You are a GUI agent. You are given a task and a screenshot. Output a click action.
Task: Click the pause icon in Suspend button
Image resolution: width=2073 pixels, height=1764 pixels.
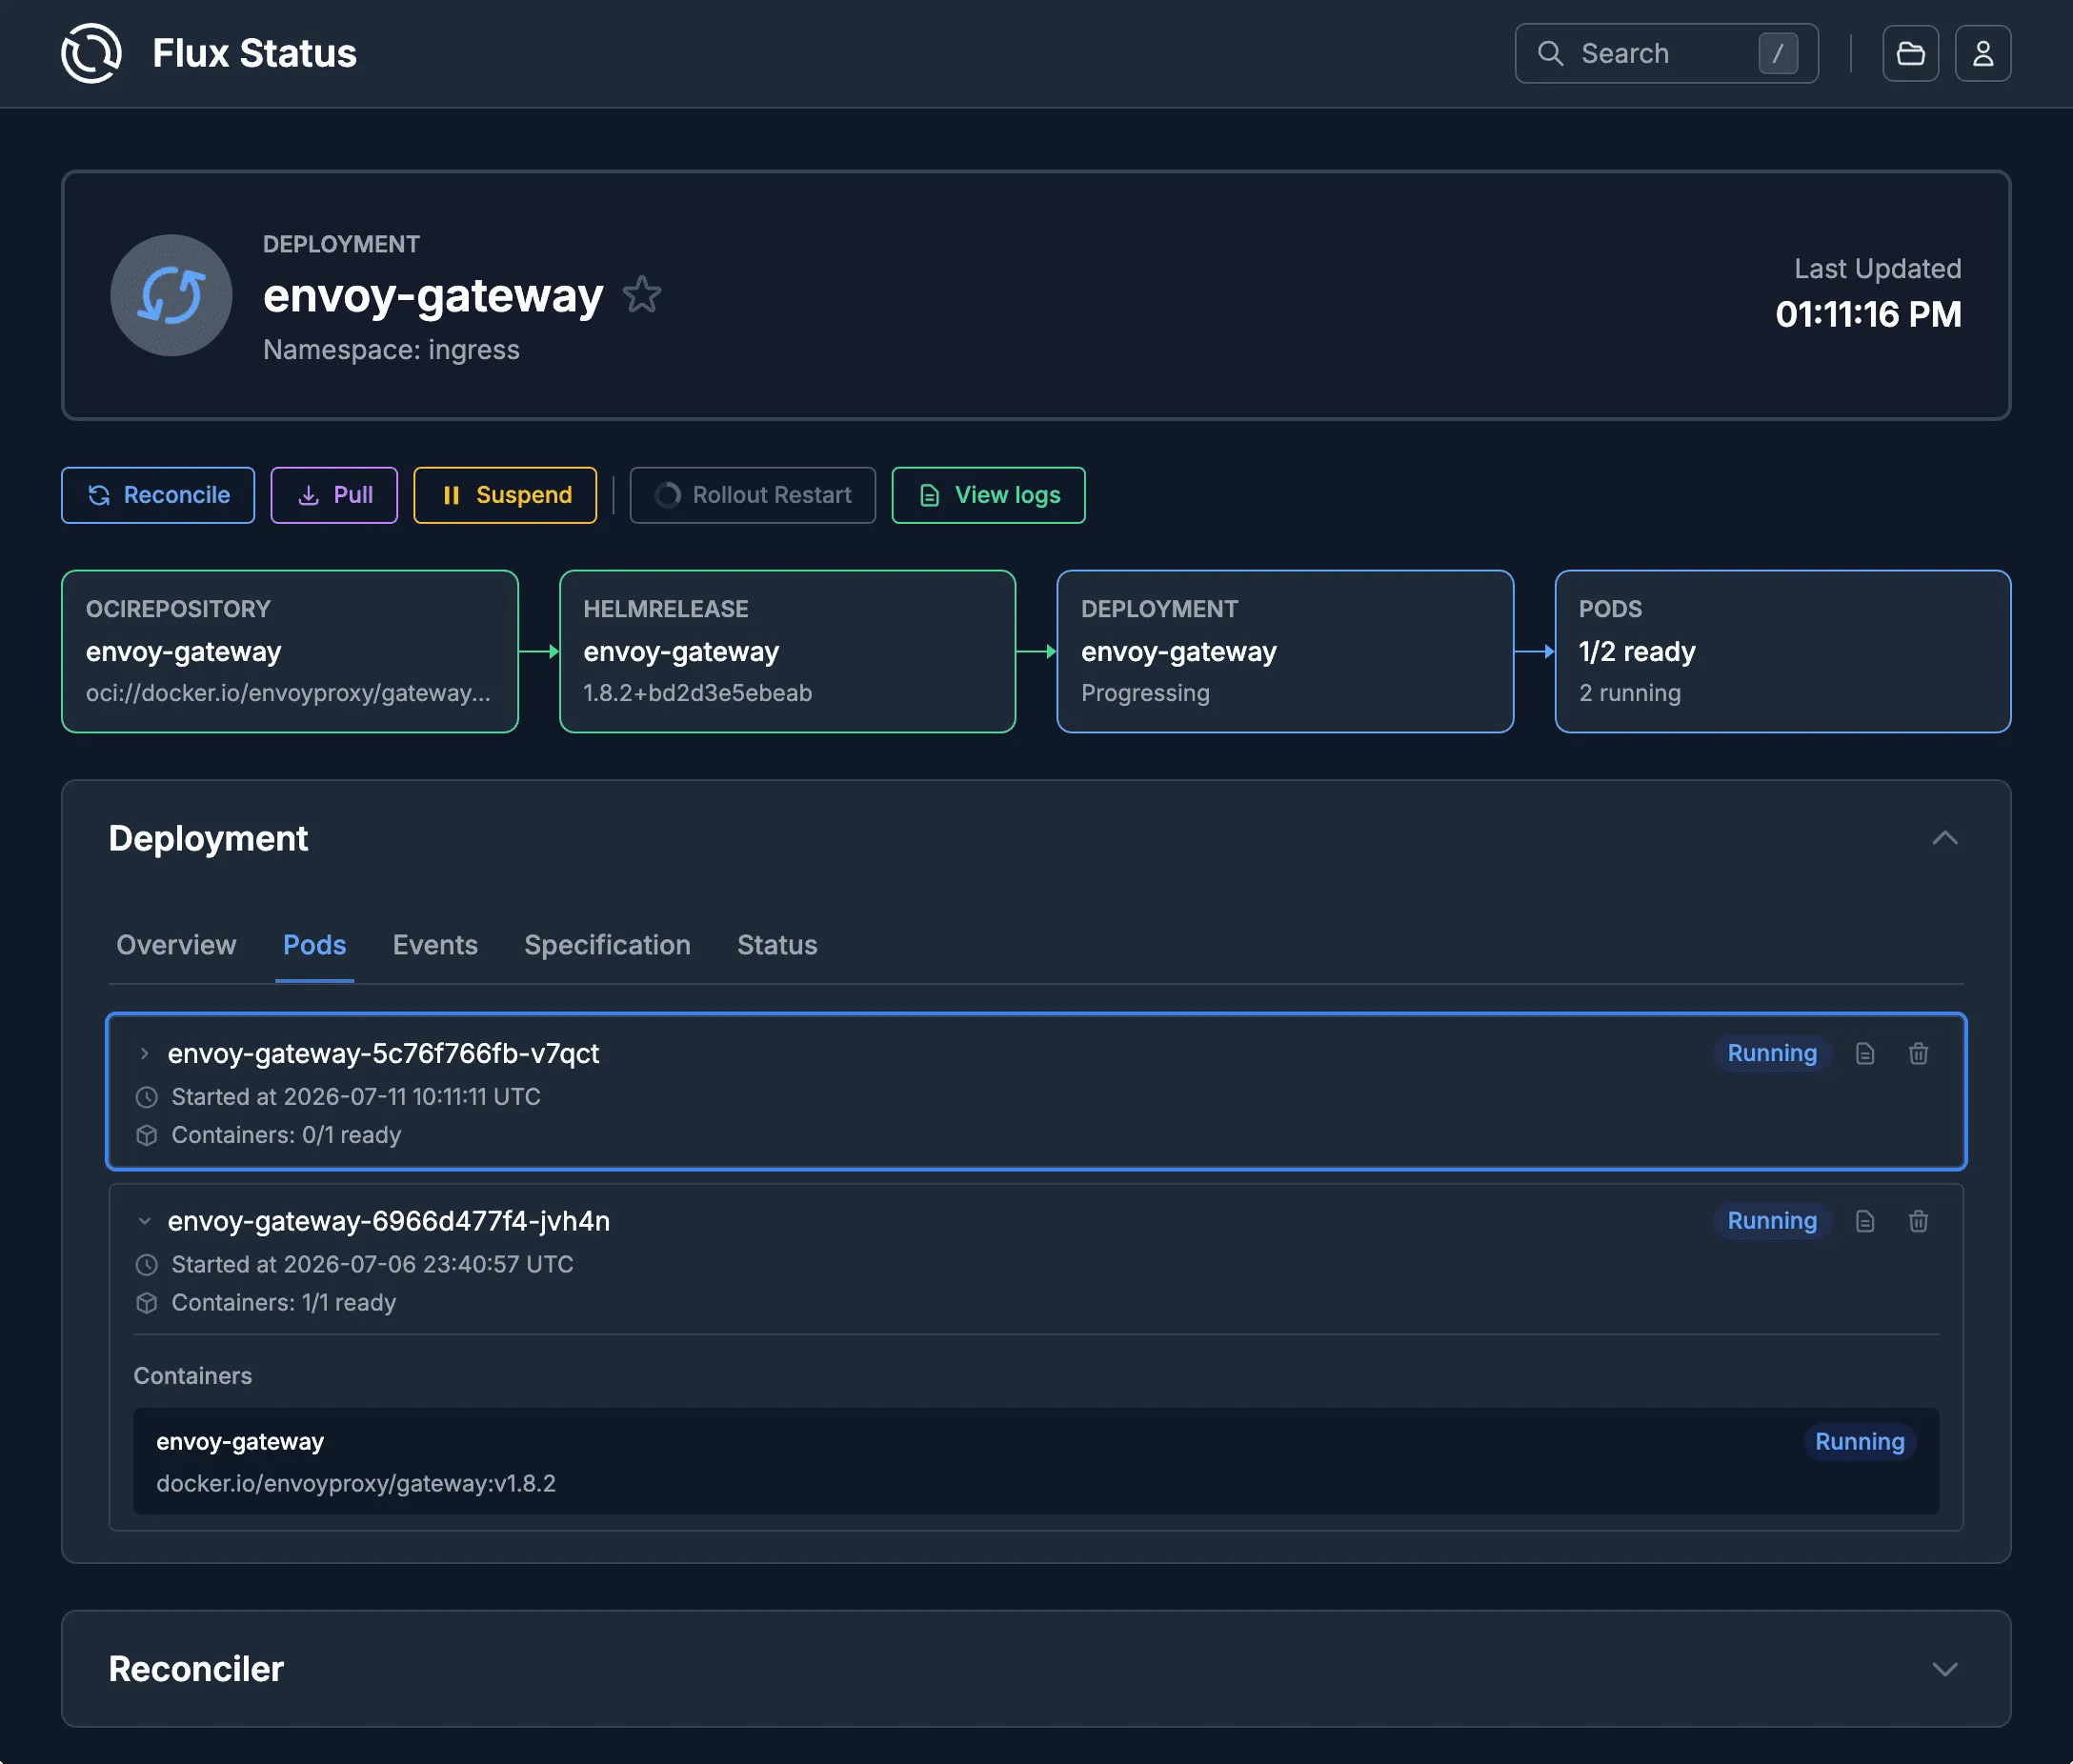coord(451,496)
